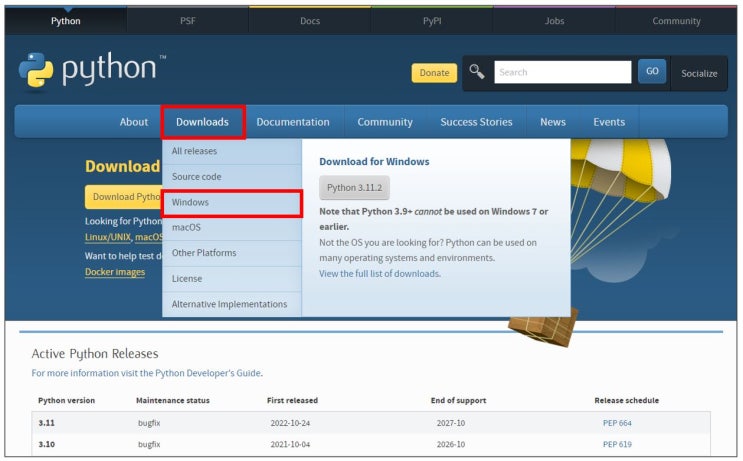Image resolution: width=743 pixels, height=461 pixels.
Task: Open the Community menu in the main navigation bar
Action: (385, 122)
